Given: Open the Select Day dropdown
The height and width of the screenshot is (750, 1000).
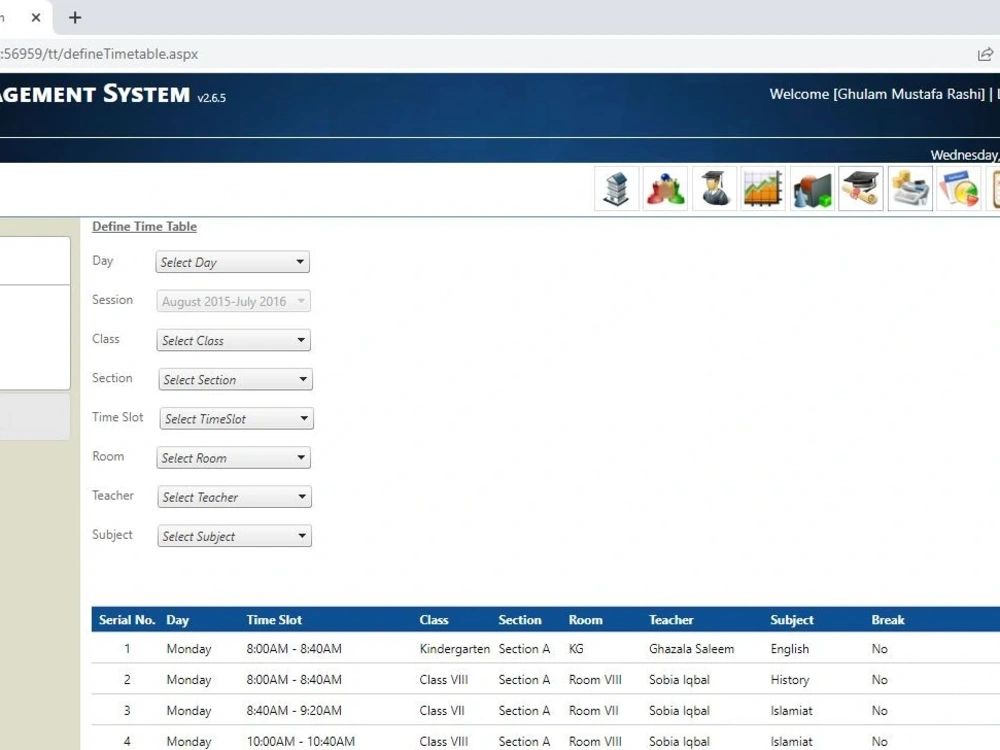Looking at the screenshot, I should click(233, 262).
